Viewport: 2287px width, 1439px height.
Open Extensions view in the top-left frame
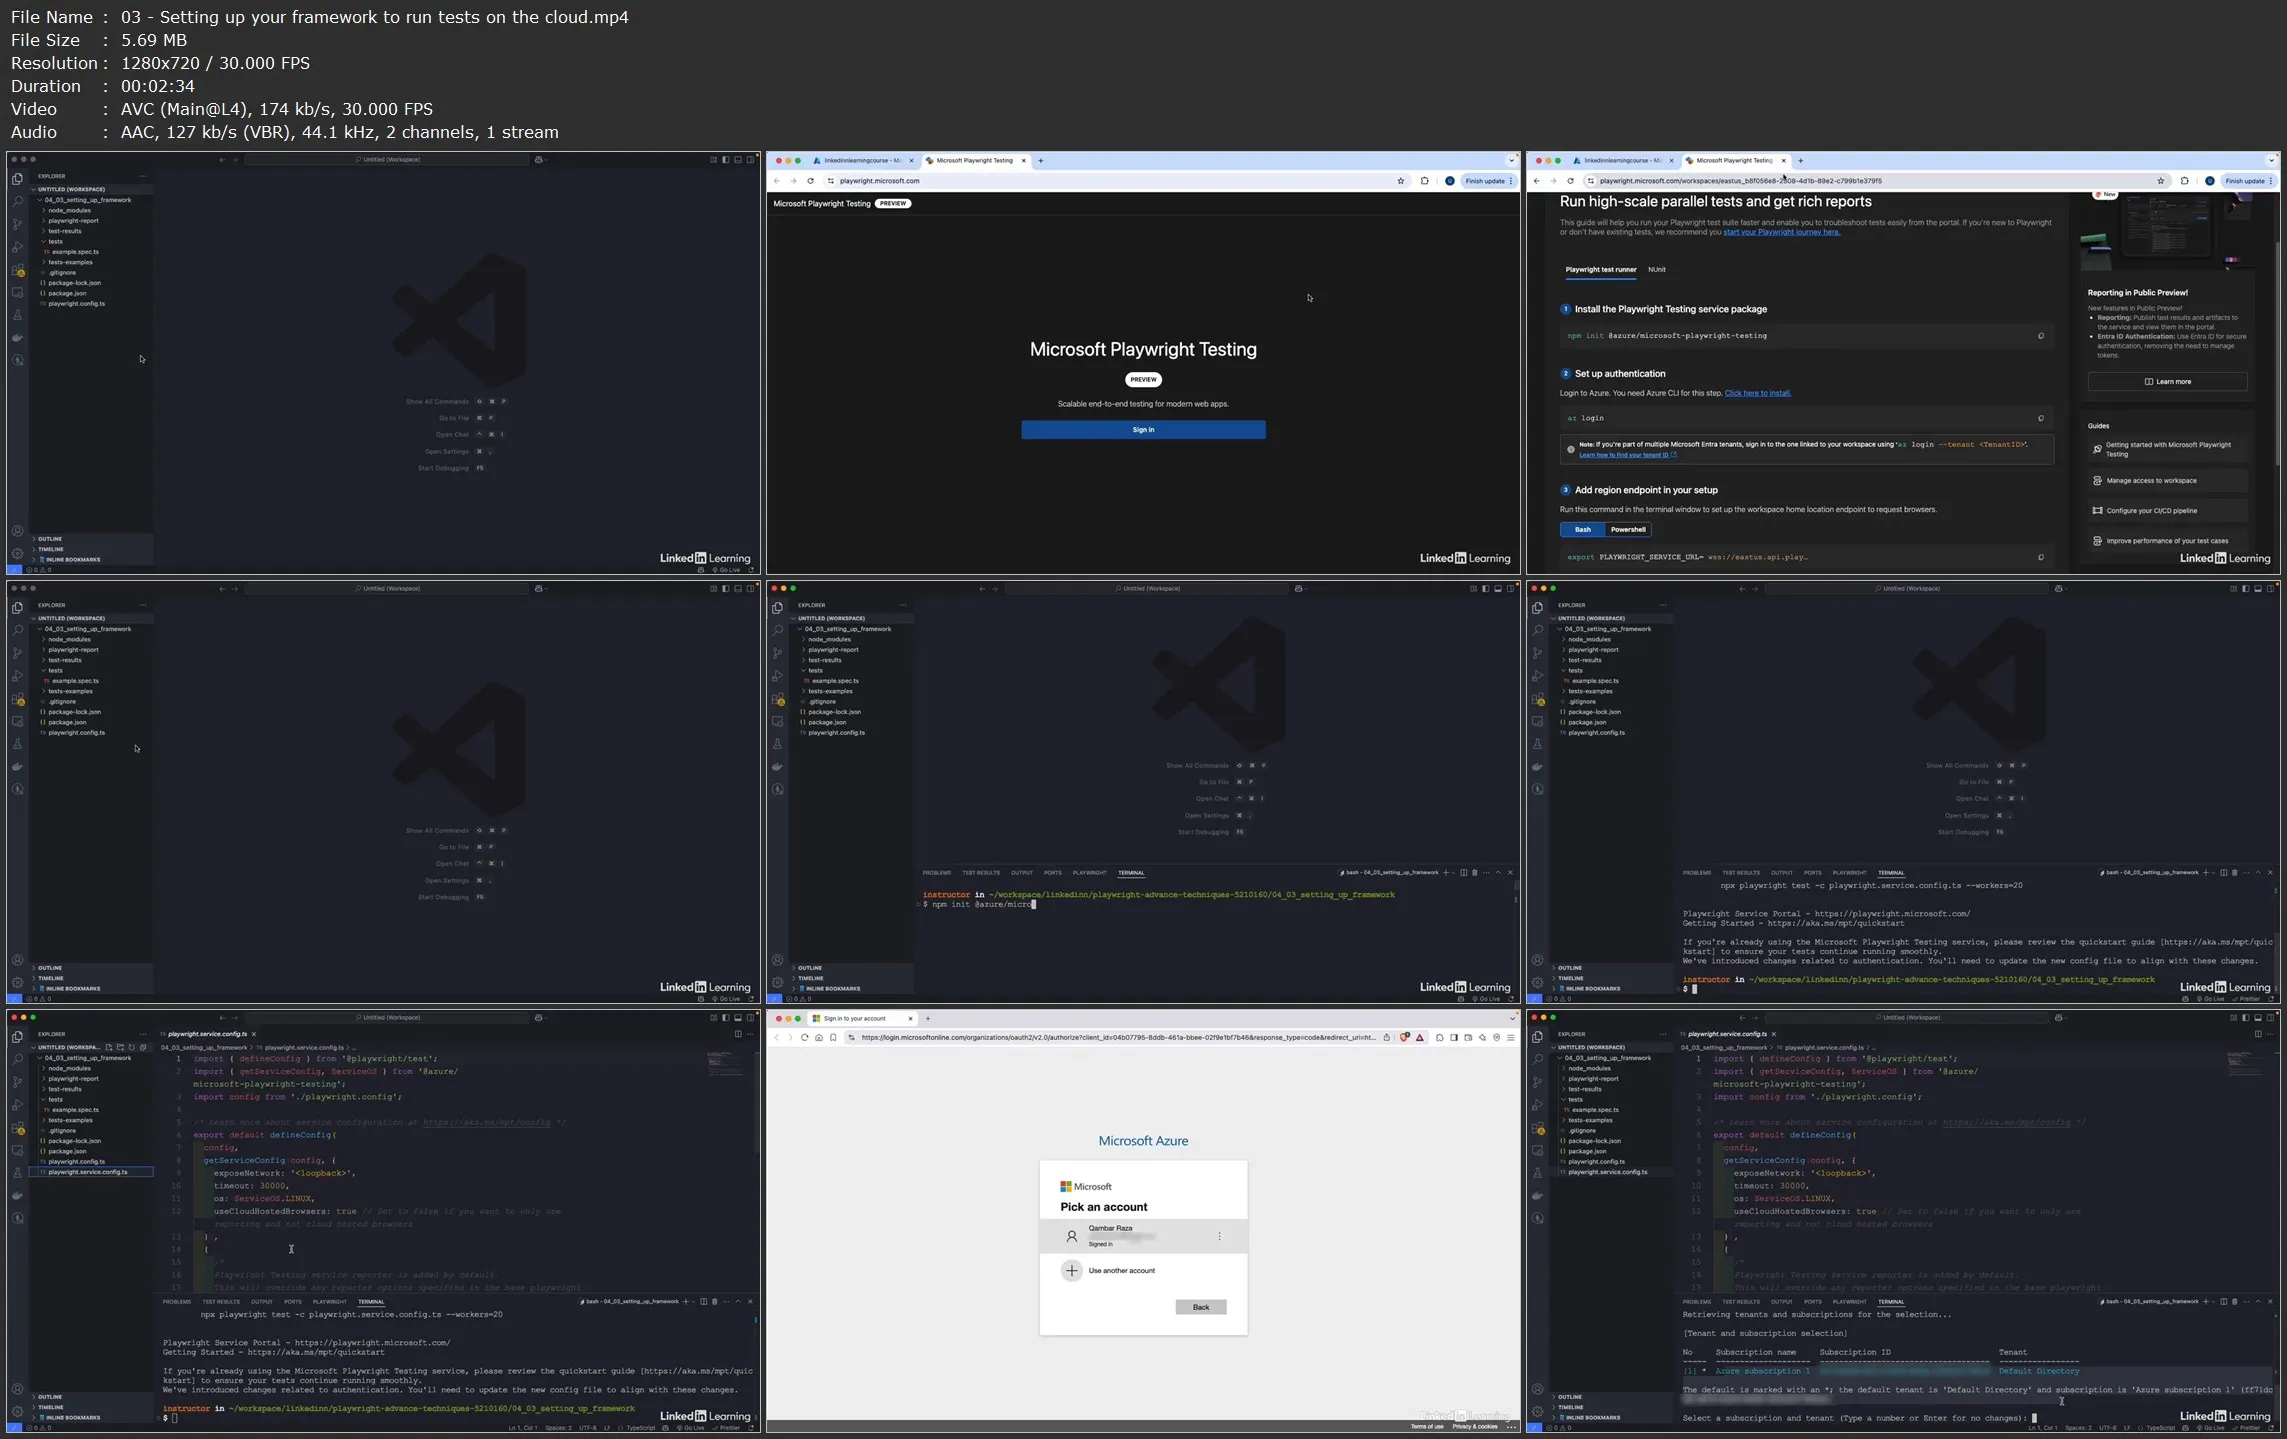tap(17, 270)
